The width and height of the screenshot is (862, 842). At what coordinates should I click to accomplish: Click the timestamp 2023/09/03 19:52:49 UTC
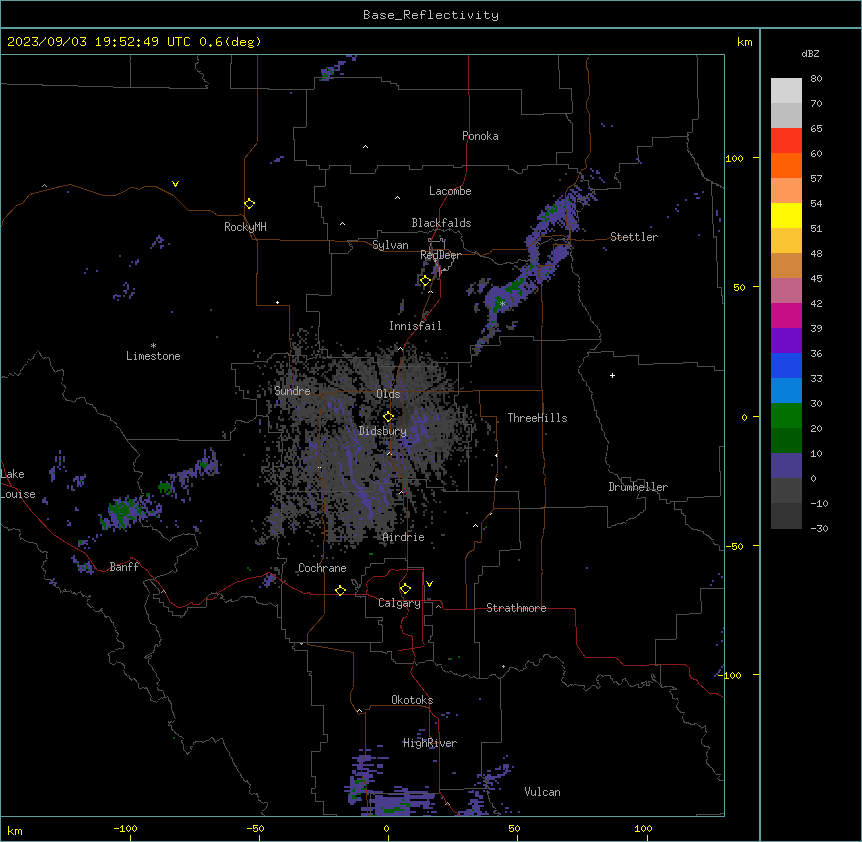pyautogui.click(x=100, y=42)
